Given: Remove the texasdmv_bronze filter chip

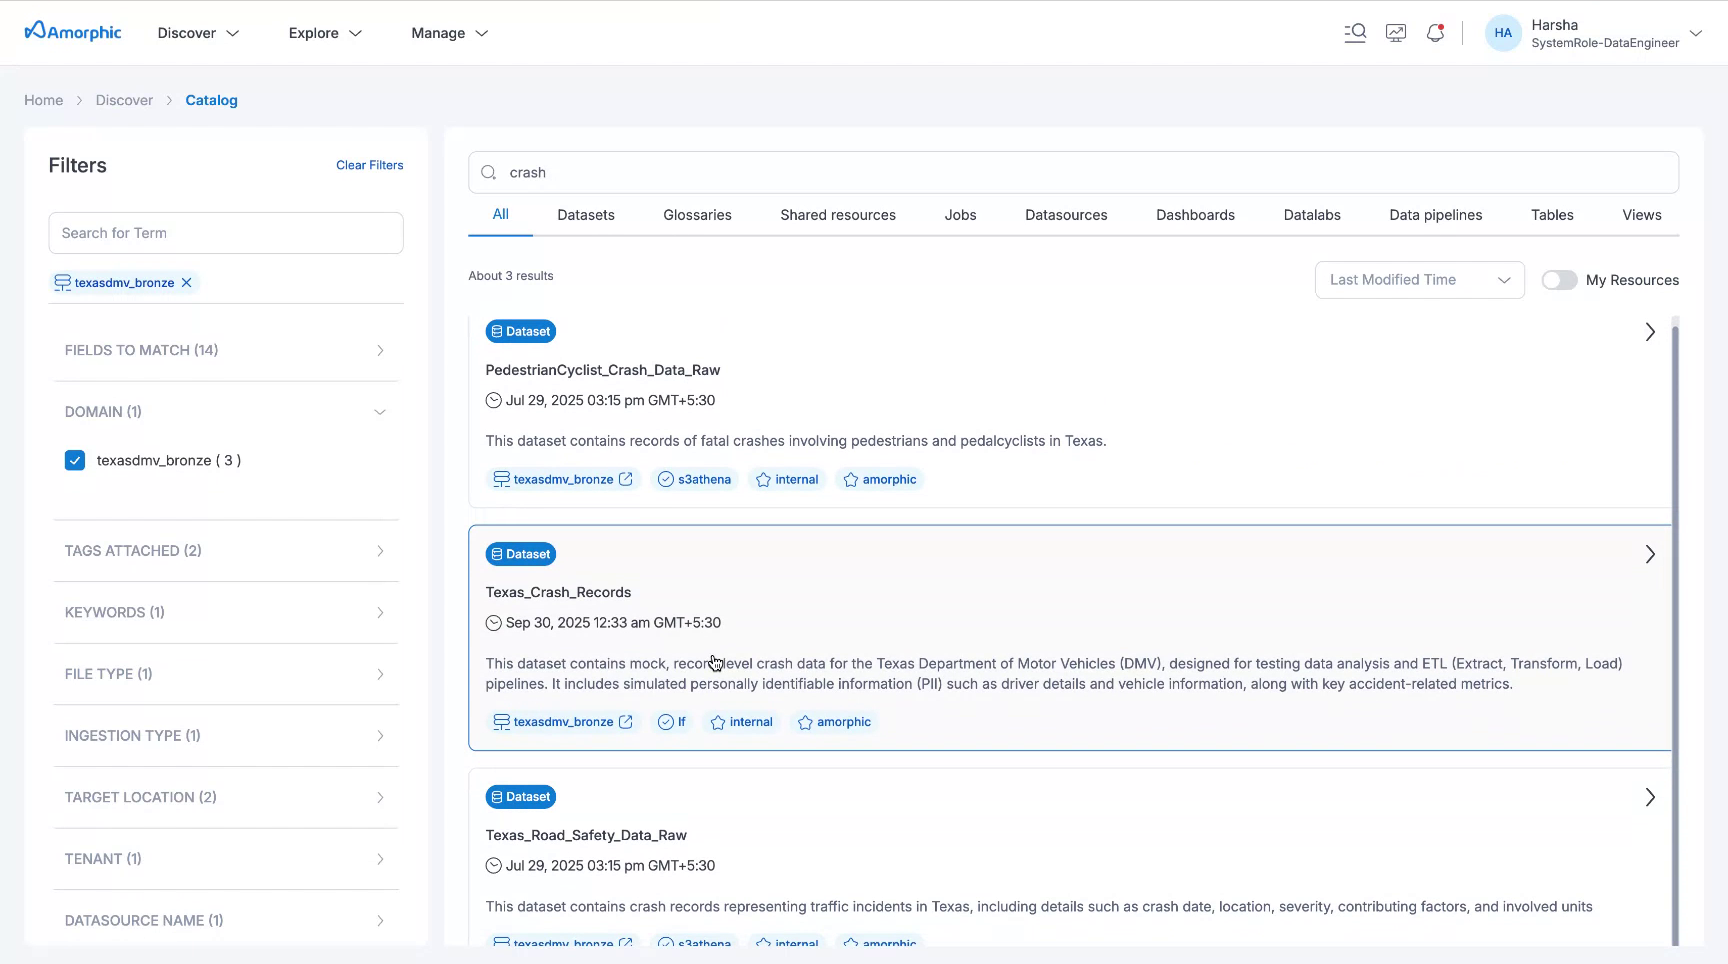Looking at the screenshot, I should 186,283.
